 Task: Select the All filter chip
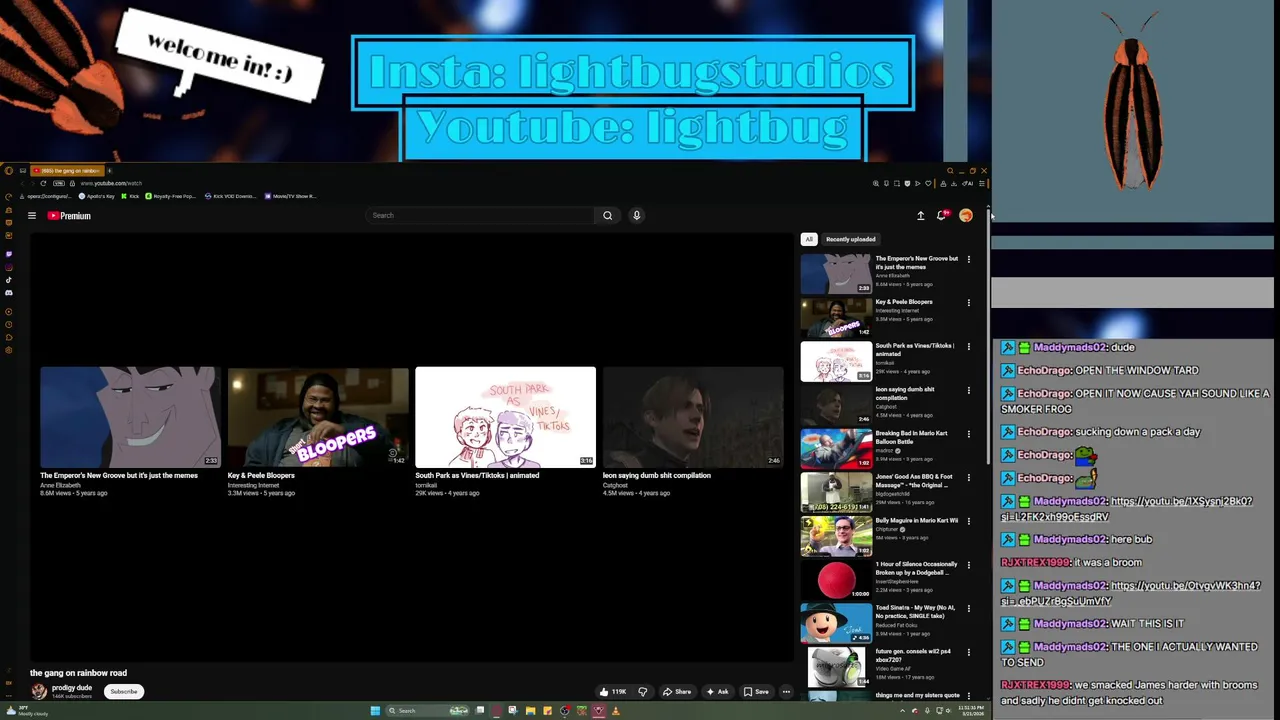click(x=809, y=239)
